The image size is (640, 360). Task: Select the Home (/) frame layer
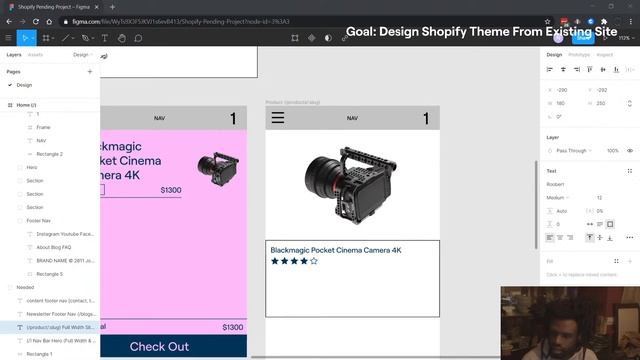pos(26,105)
